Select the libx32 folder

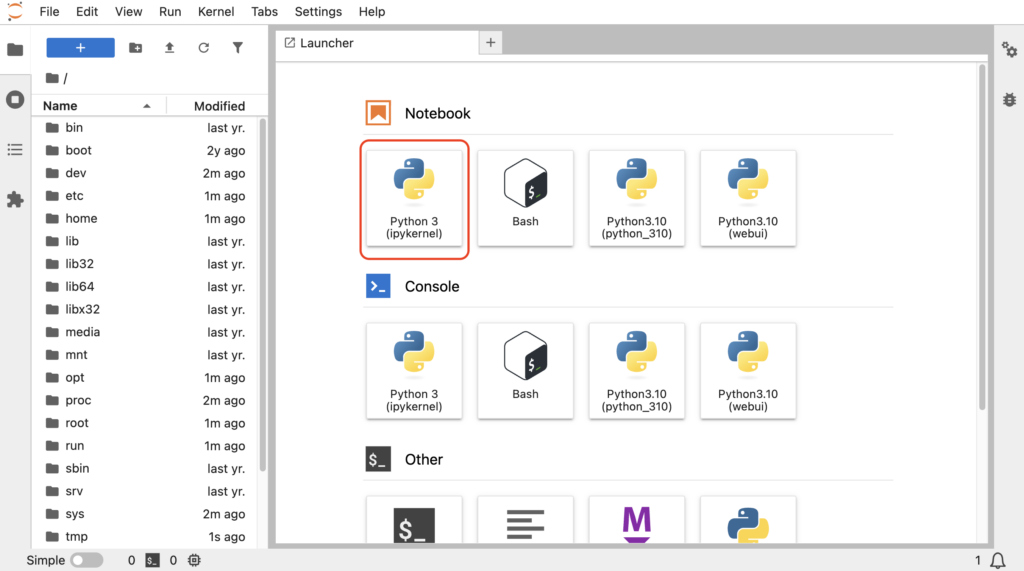click(146, 309)
